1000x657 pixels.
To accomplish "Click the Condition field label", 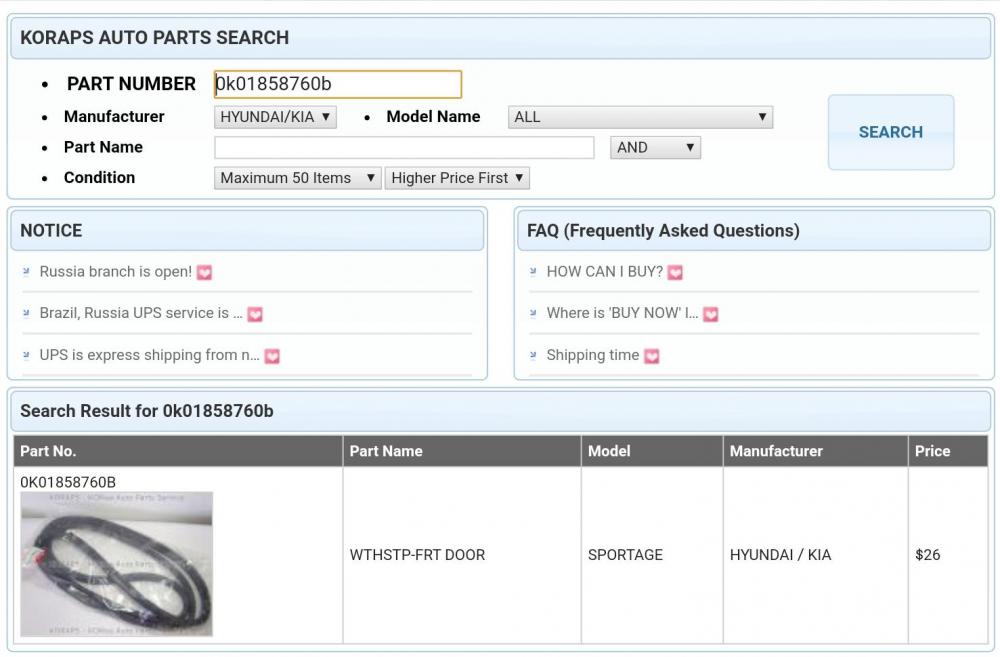I will pyautogui.click(x=99, y=177).
